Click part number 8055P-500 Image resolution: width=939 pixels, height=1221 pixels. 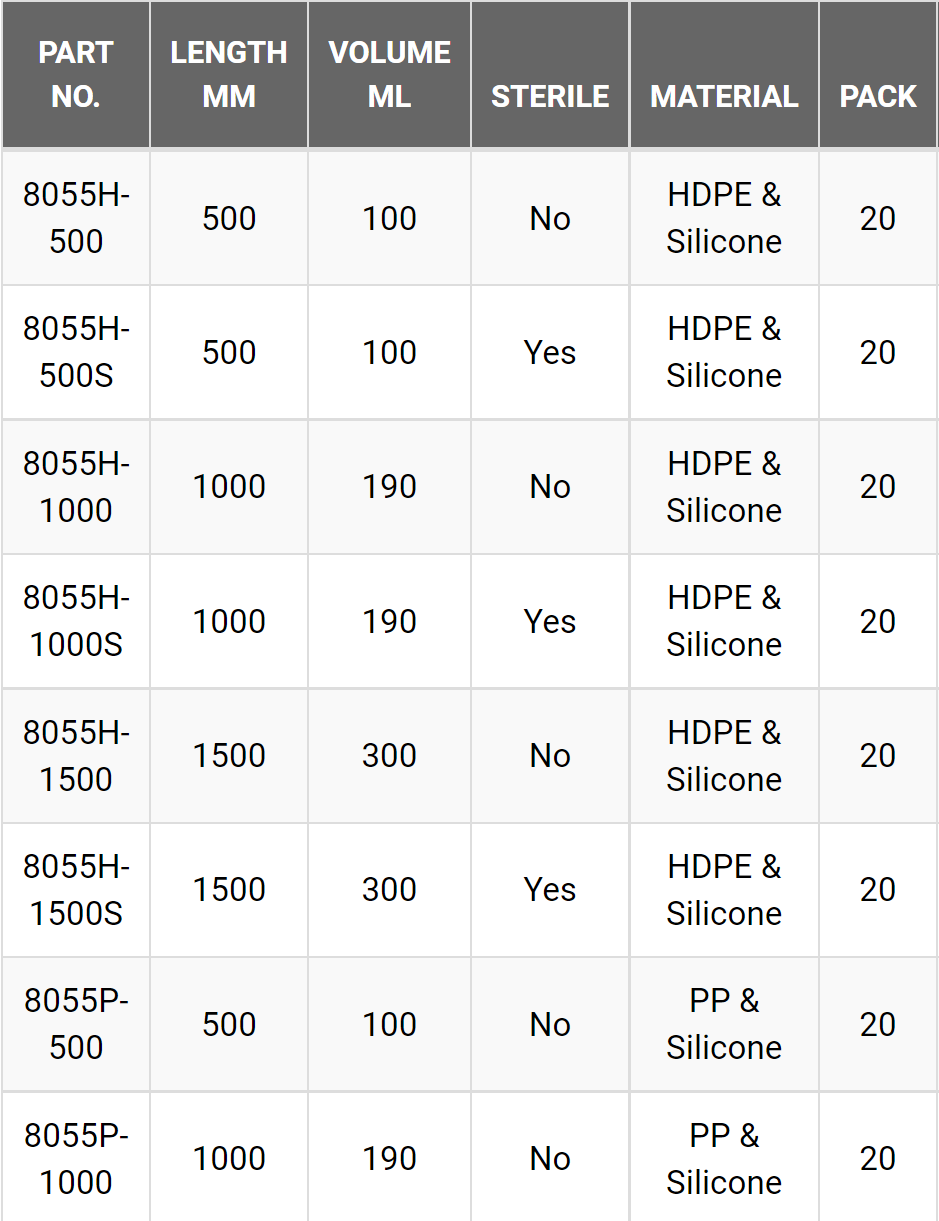click(x=76, y=1024)
